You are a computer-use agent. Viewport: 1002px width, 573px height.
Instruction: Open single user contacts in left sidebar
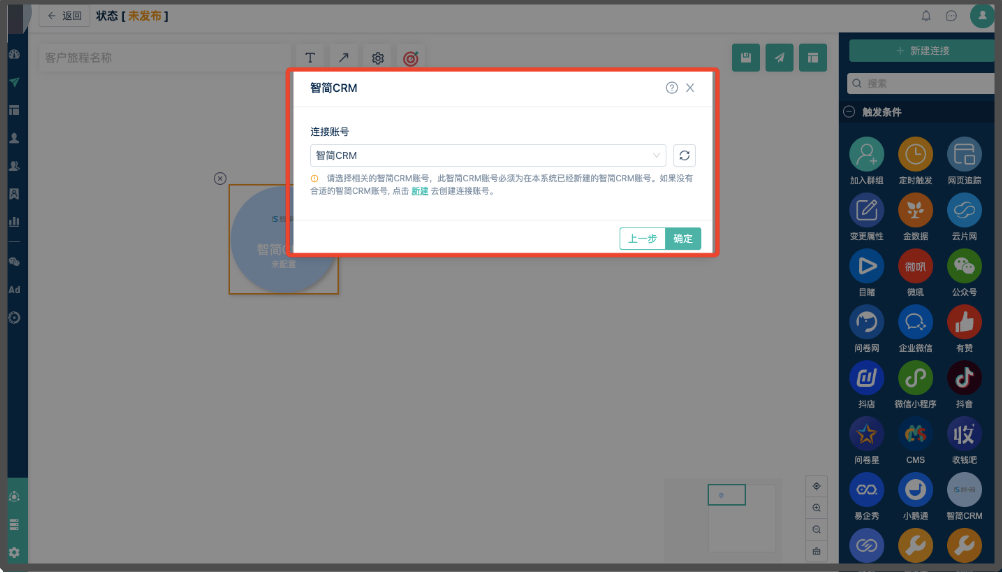pos(14,138)
